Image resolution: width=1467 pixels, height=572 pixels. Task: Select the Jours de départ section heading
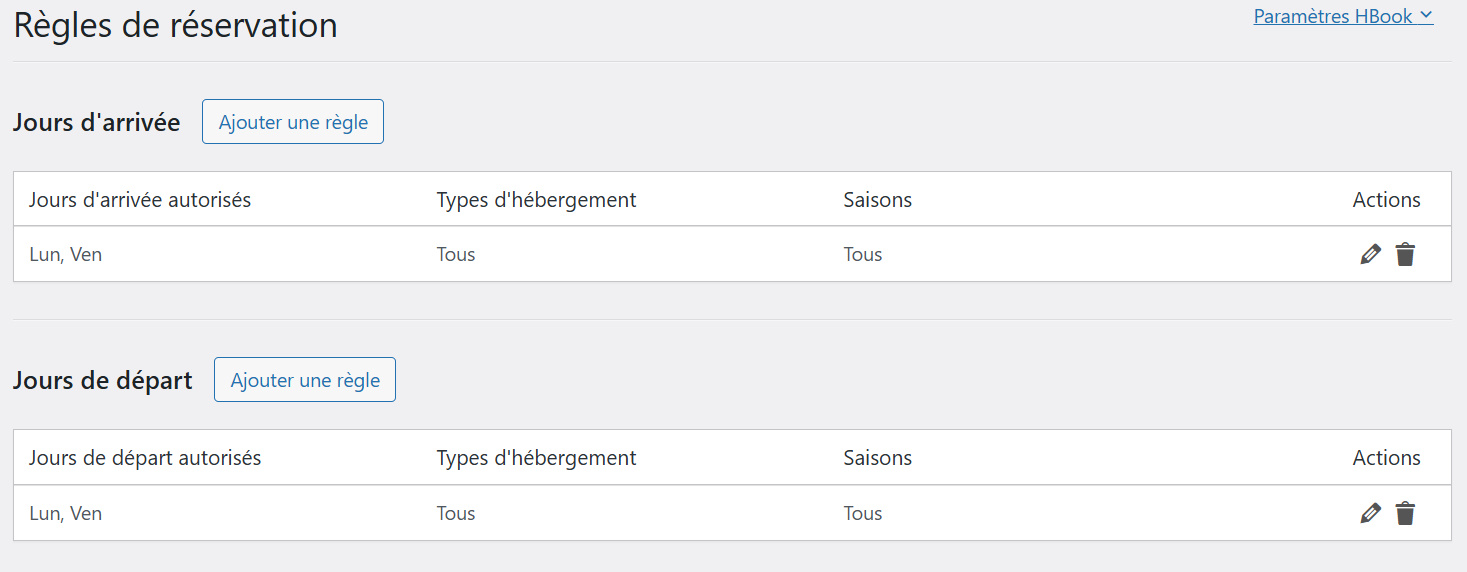[x=103, y=381]
